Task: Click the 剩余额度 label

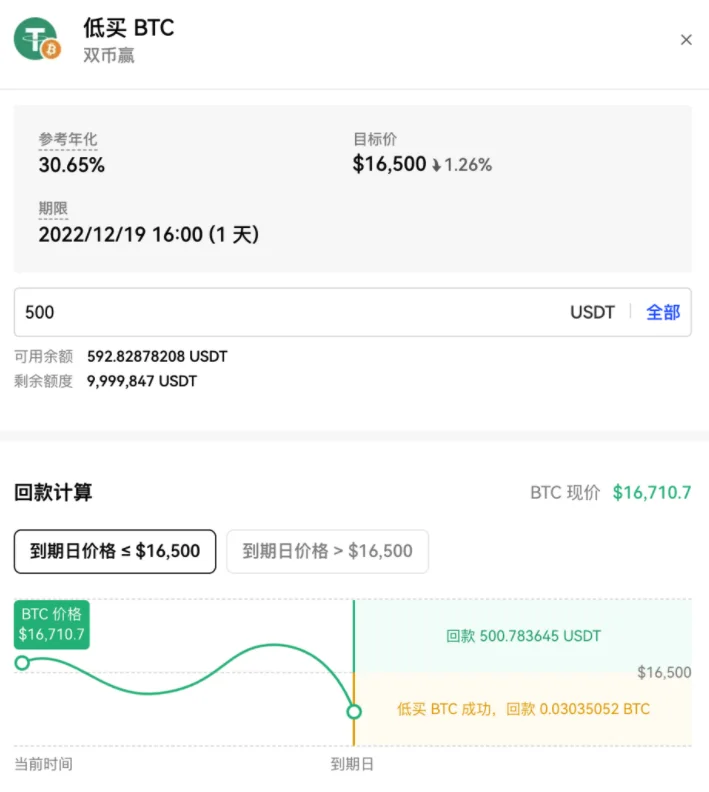Action: pos(43,381)
